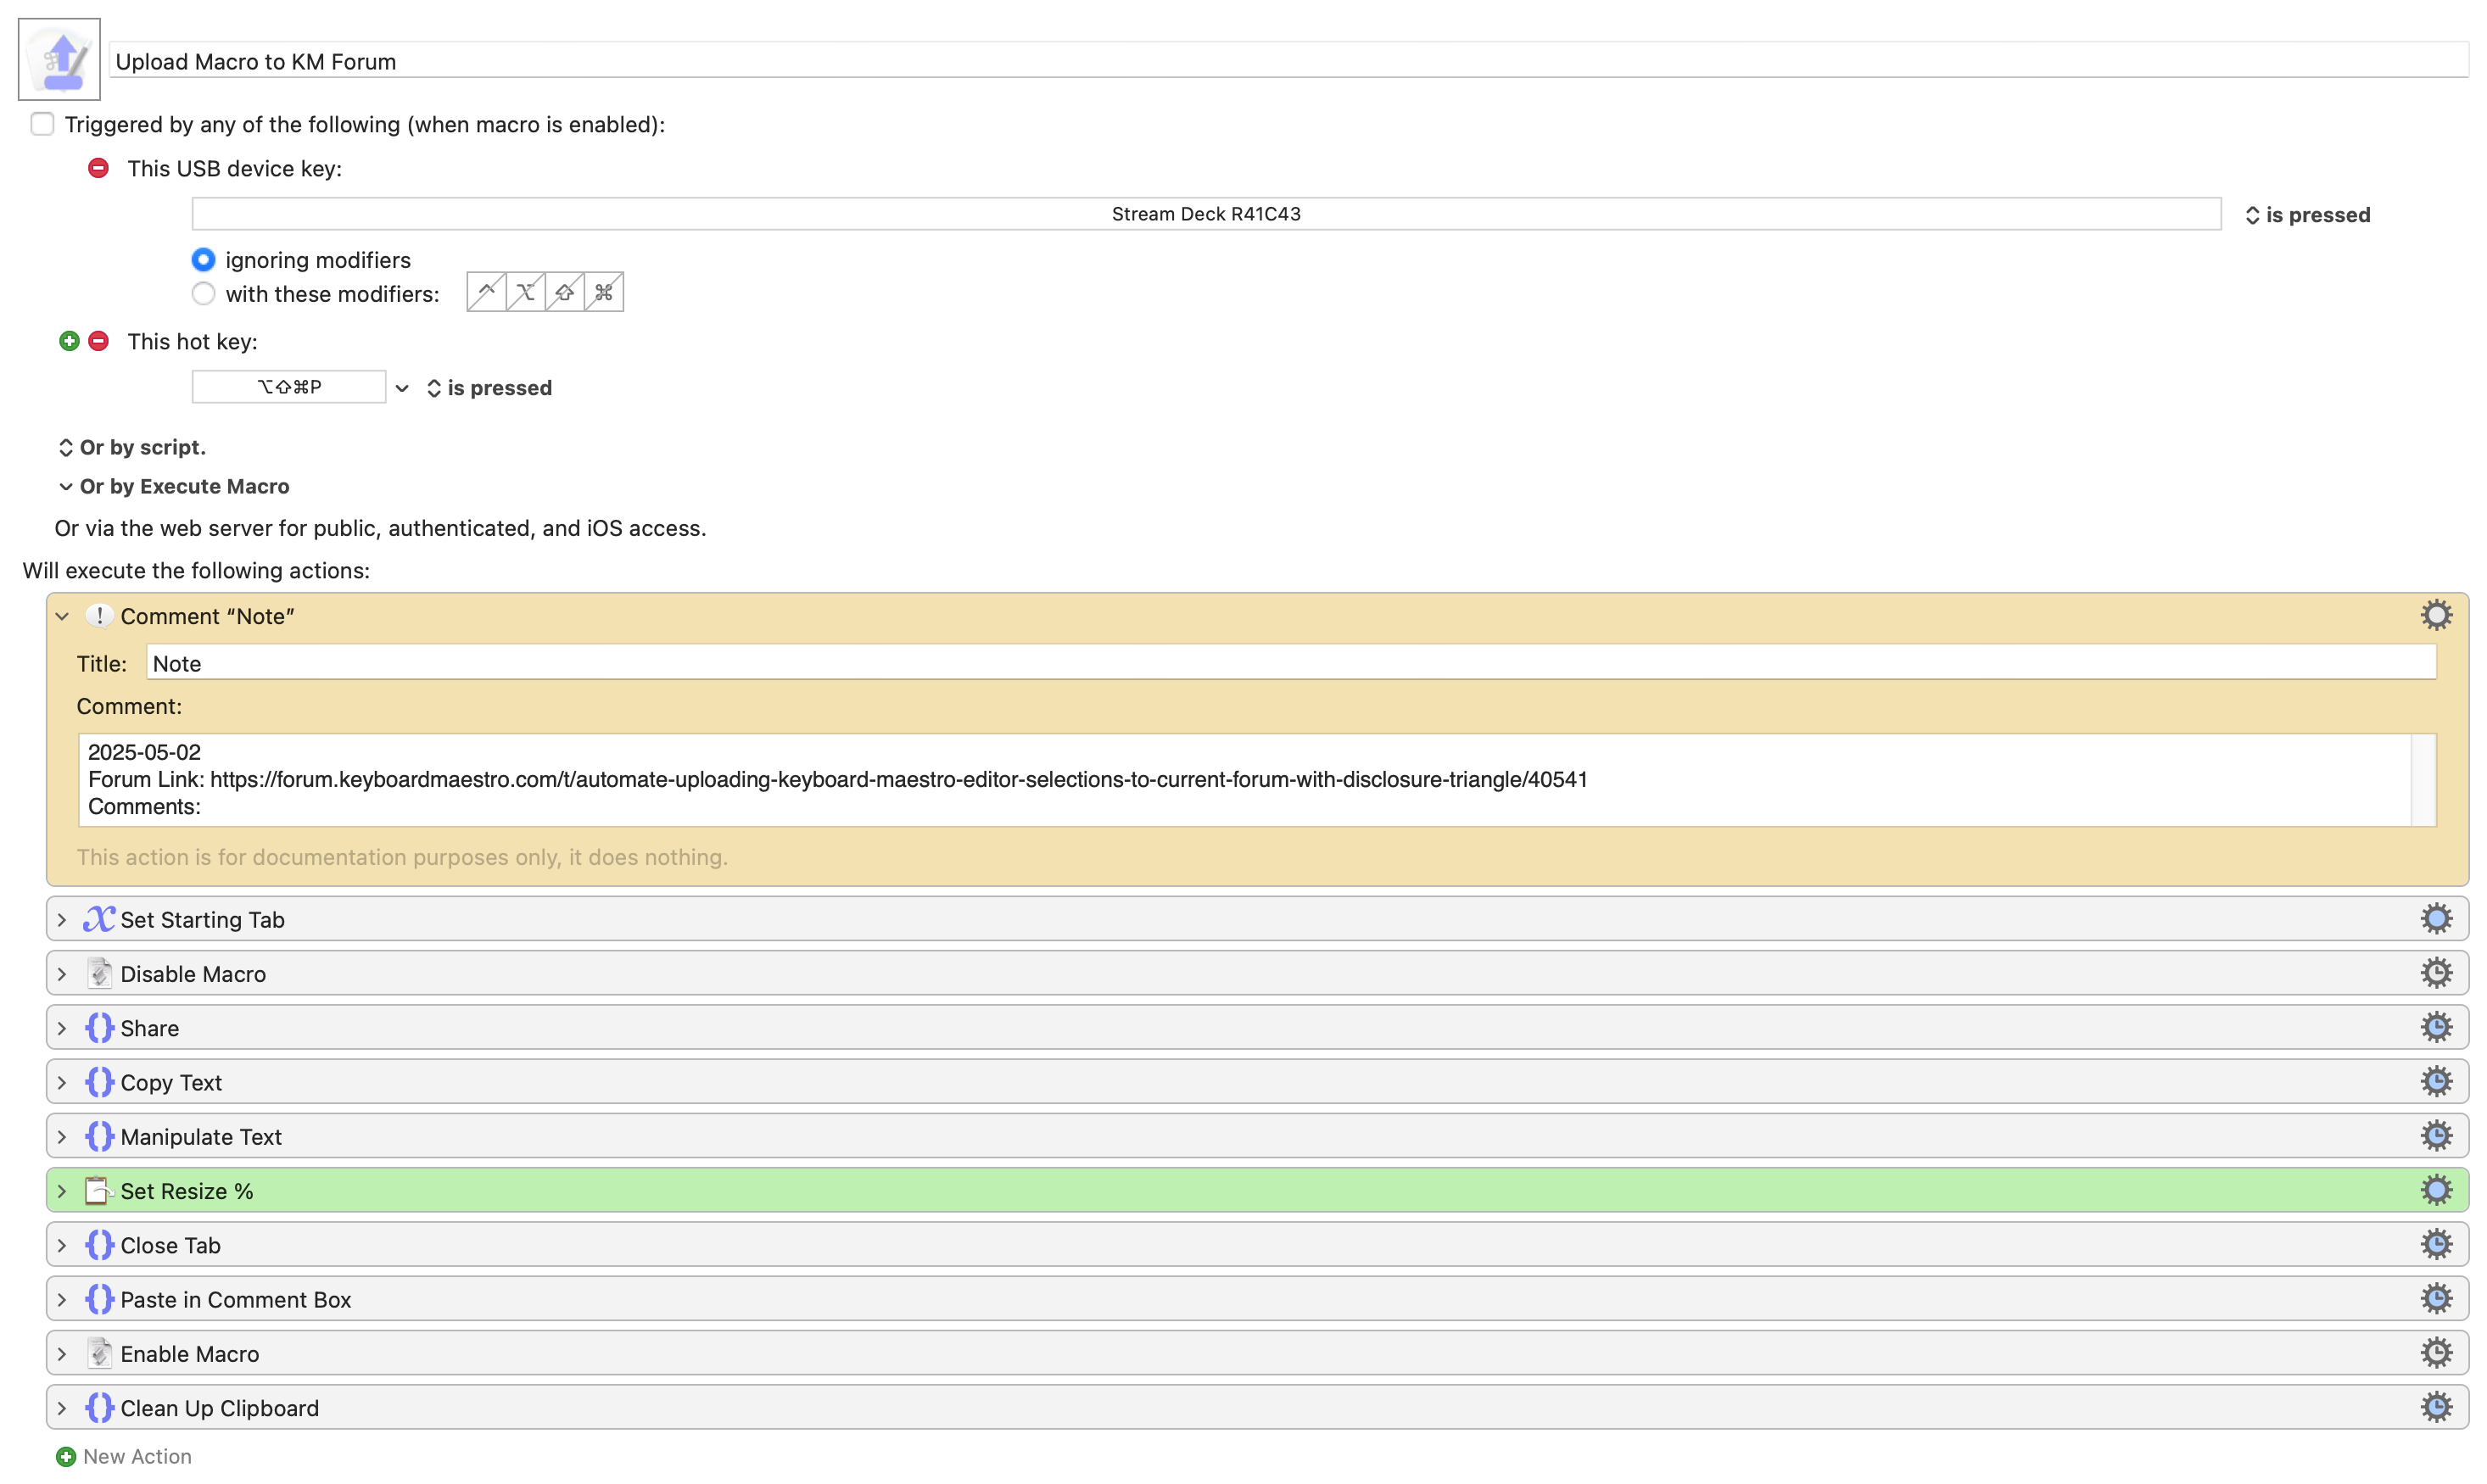
Task: Open gear menu for Comment Note action
Action: (x=2436, y=615)
